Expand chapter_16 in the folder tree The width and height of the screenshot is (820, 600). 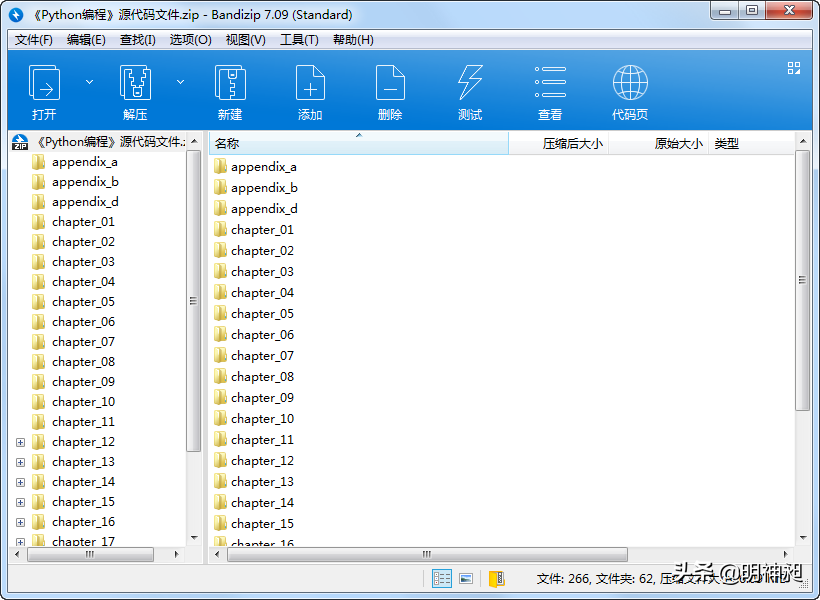pos(20,523)
